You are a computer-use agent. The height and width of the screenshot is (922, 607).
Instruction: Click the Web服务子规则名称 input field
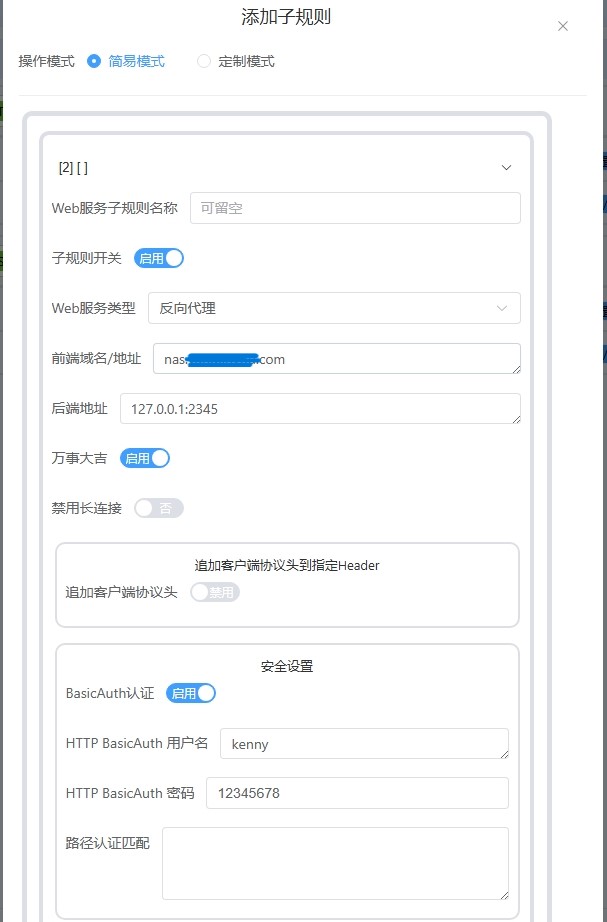point(355,208)
